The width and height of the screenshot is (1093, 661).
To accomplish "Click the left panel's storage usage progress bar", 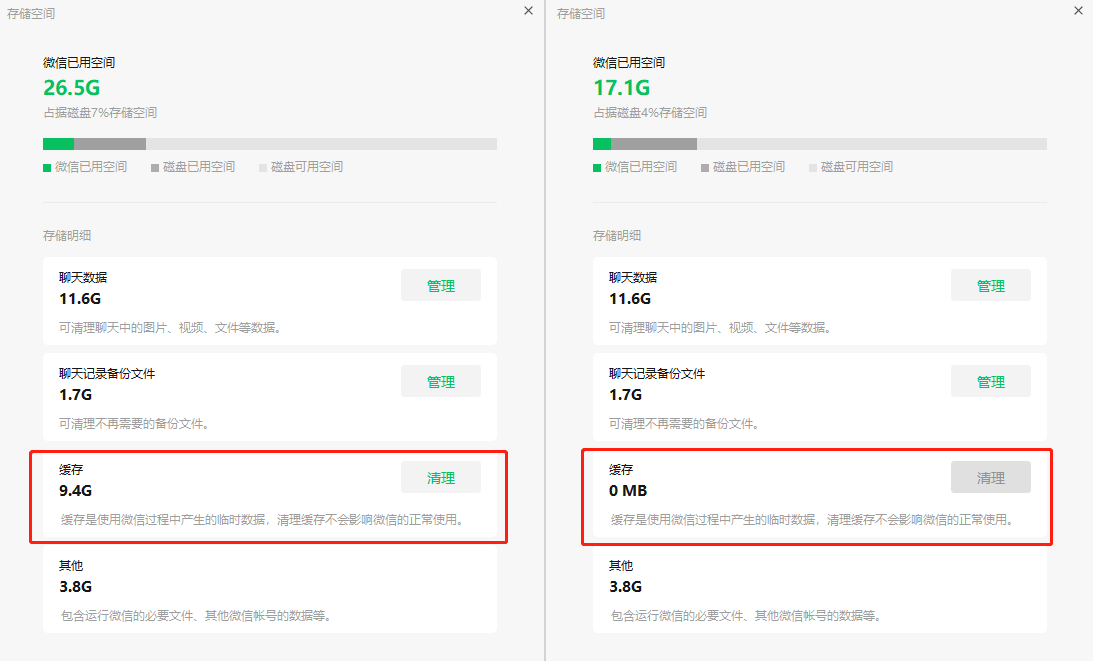I will (270, 143).
